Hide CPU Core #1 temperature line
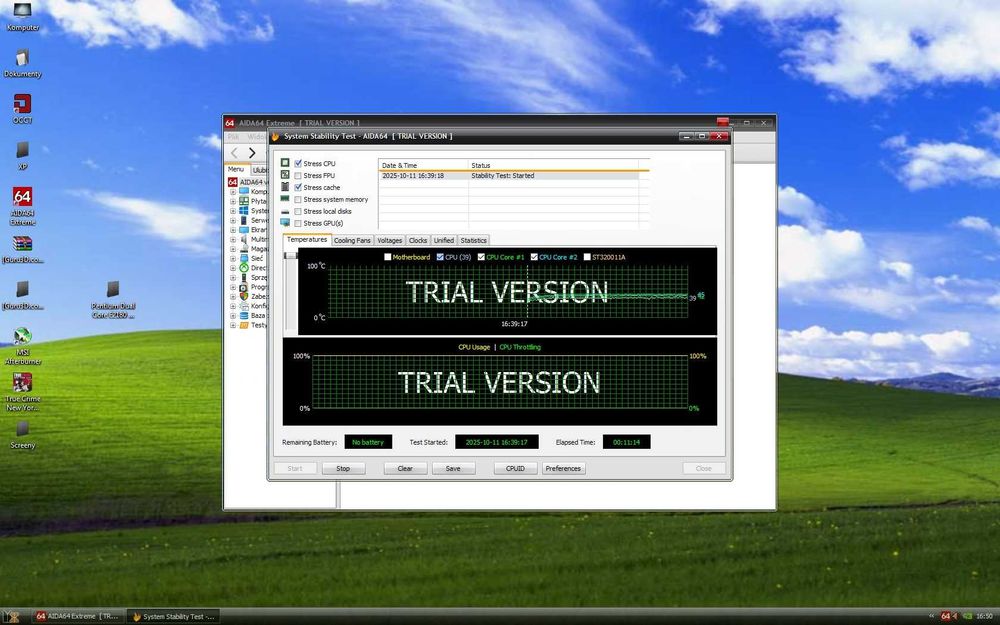 [x=482, y=257]
